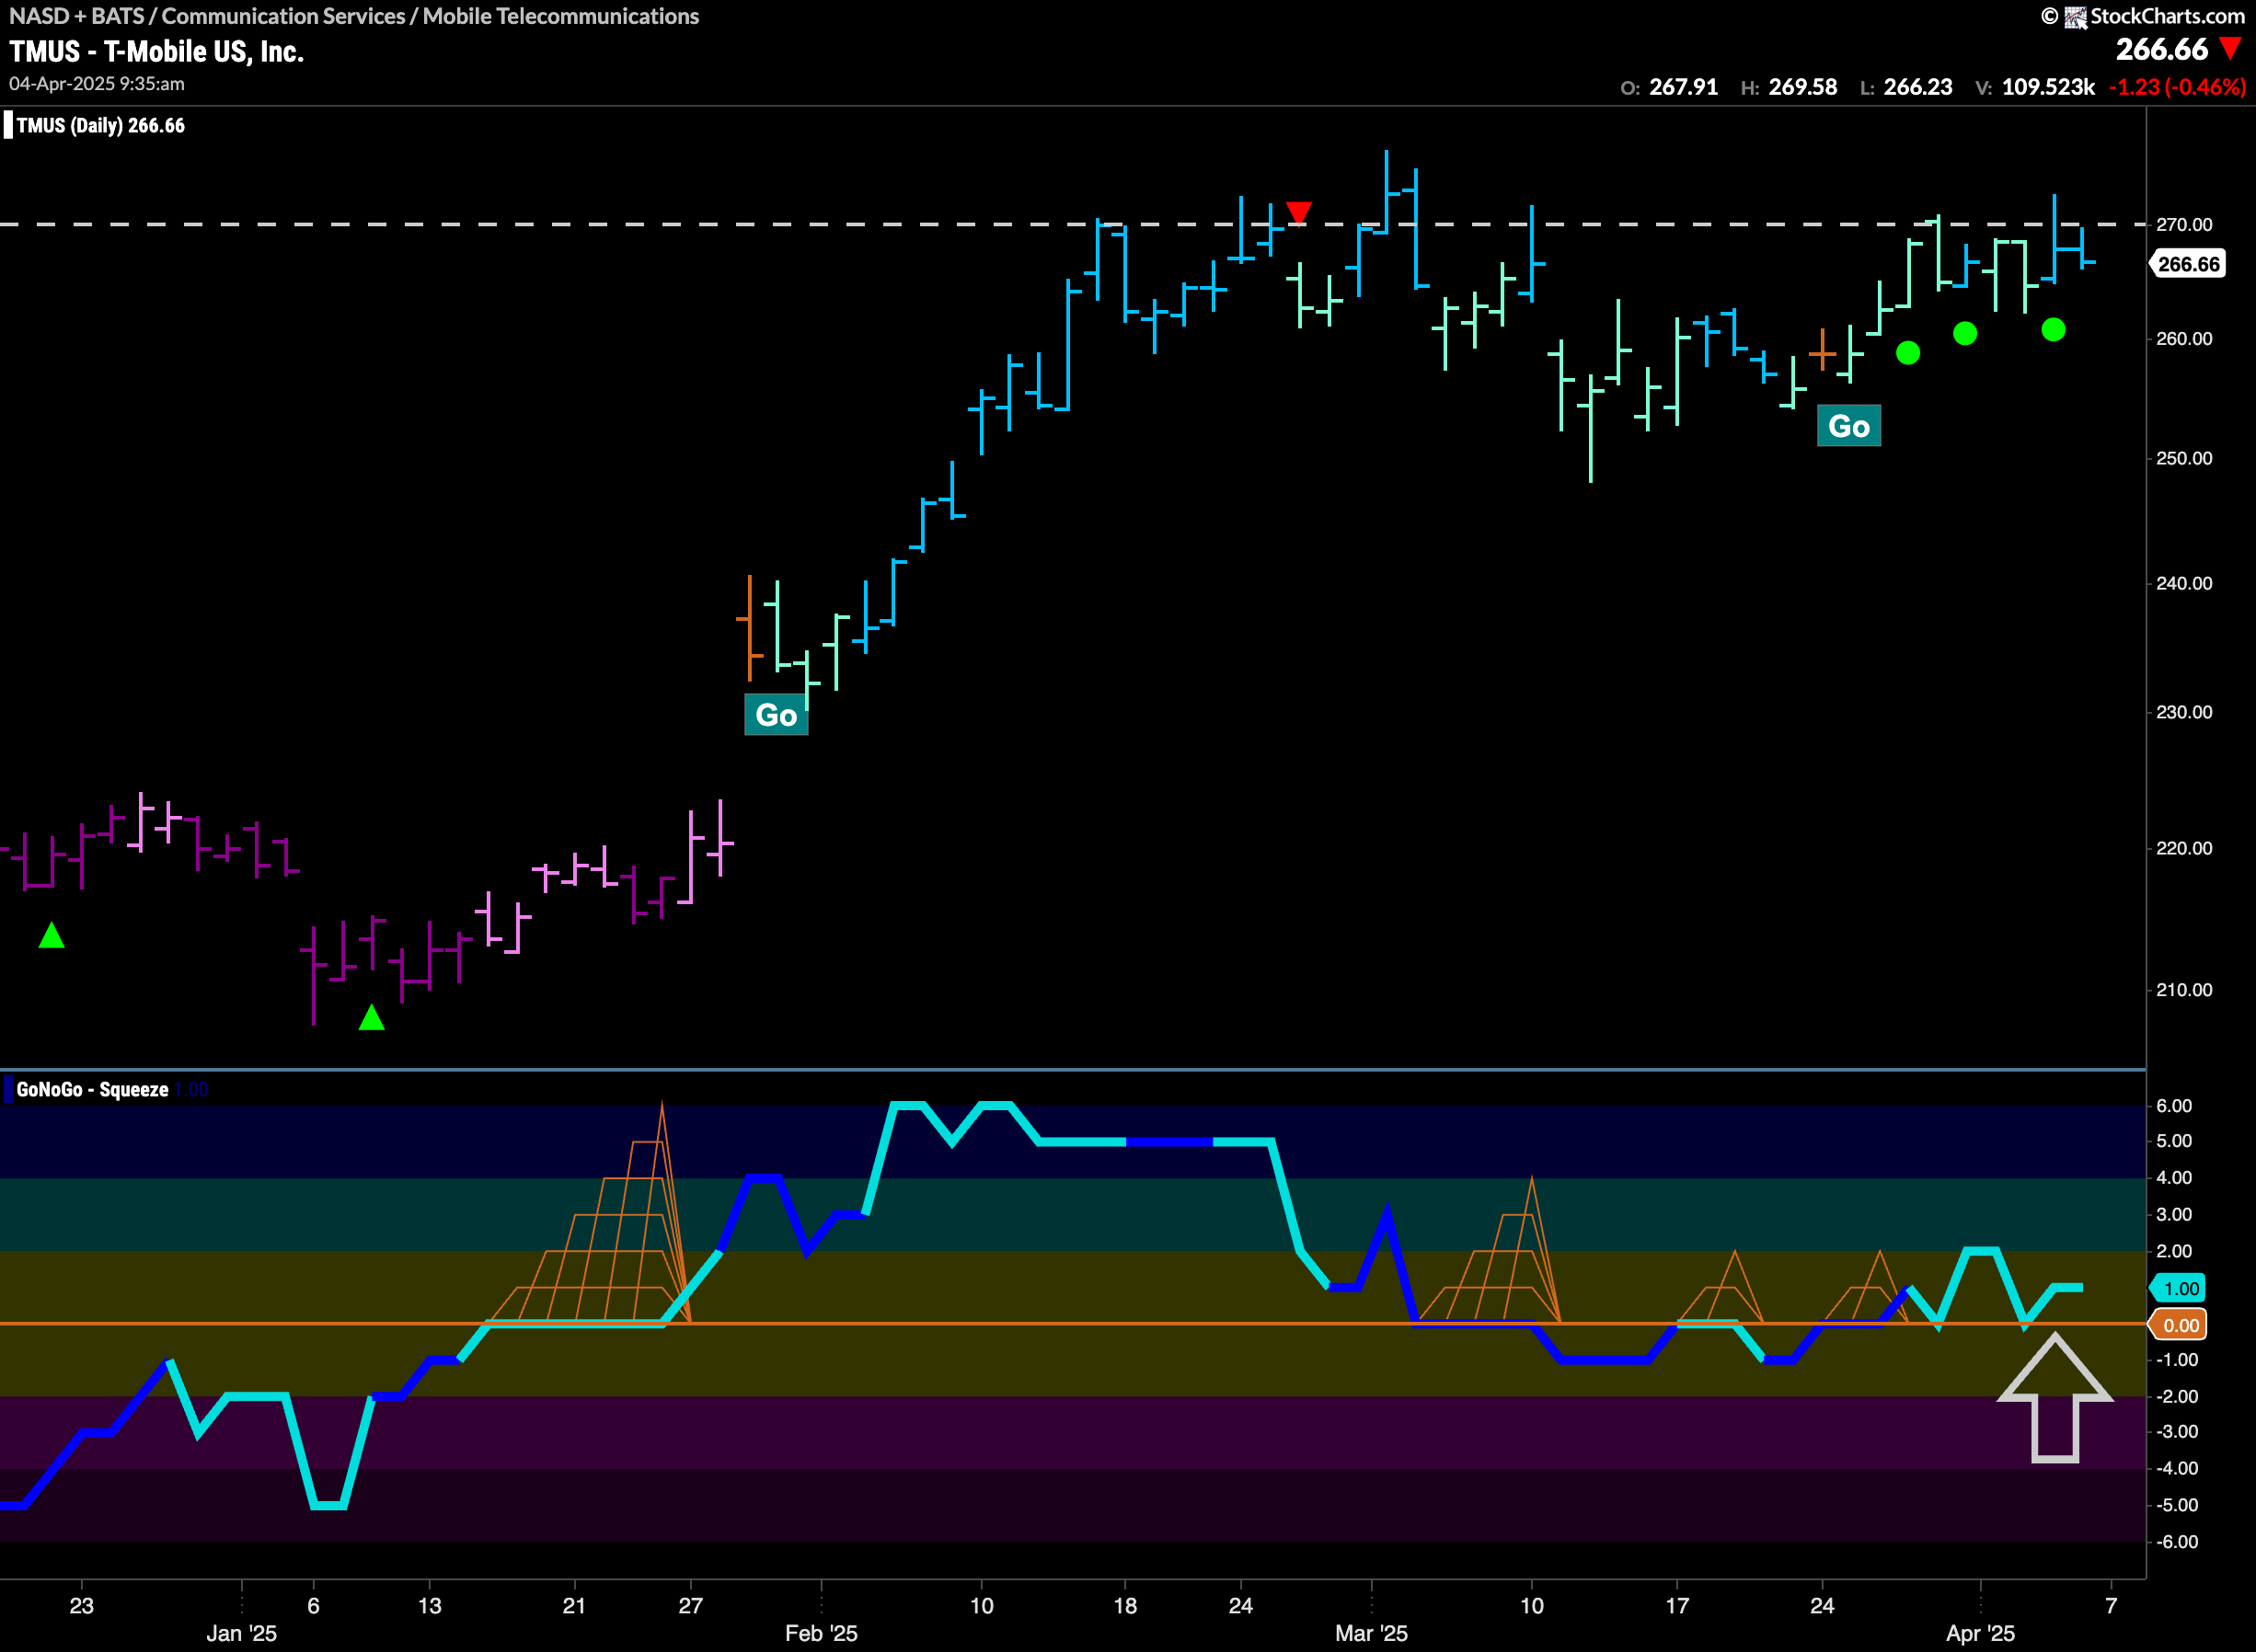Click the red down triangle next to 266.66 price
The width and height of the screenshot is (2256, 1652).
[2229, 49]
